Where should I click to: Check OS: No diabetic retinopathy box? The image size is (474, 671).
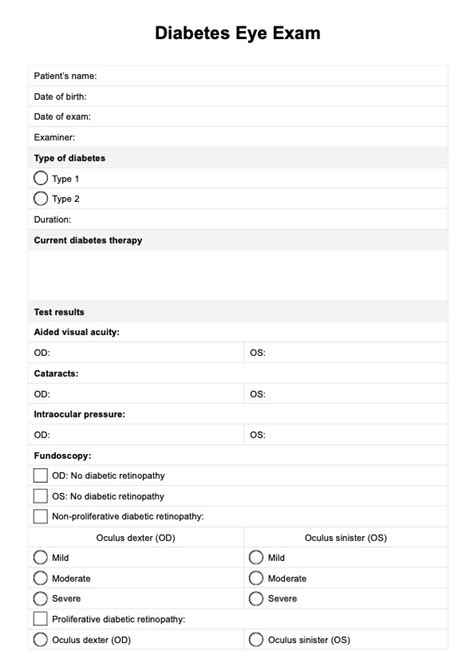pyautogui.click(x=41, y=496)
